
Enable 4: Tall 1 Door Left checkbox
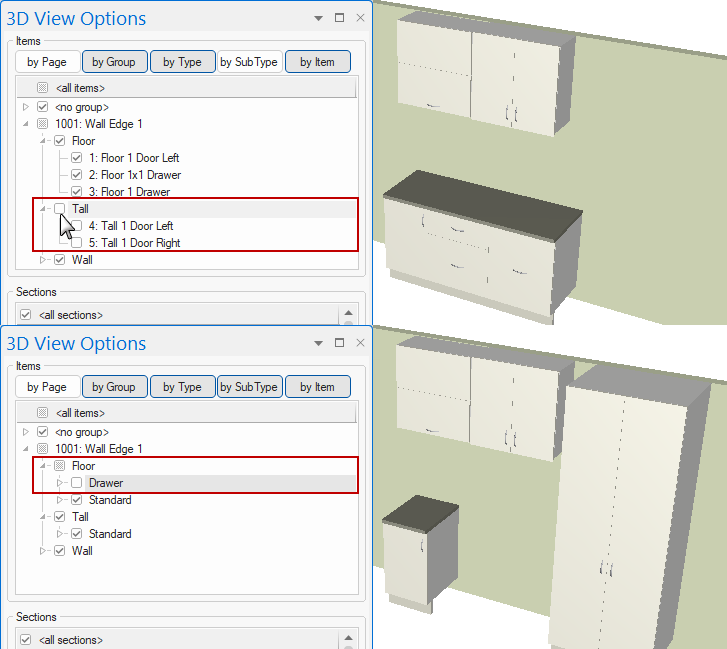(x=77, y=226)
